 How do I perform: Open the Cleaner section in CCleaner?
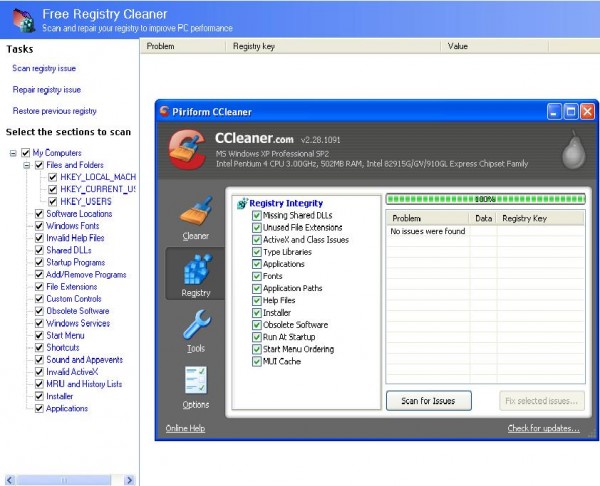click(x=196, y=218)
